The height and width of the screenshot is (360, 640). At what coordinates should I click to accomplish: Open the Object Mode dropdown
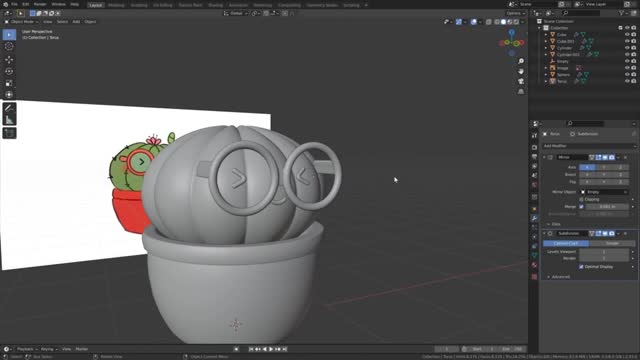(21, 22)
